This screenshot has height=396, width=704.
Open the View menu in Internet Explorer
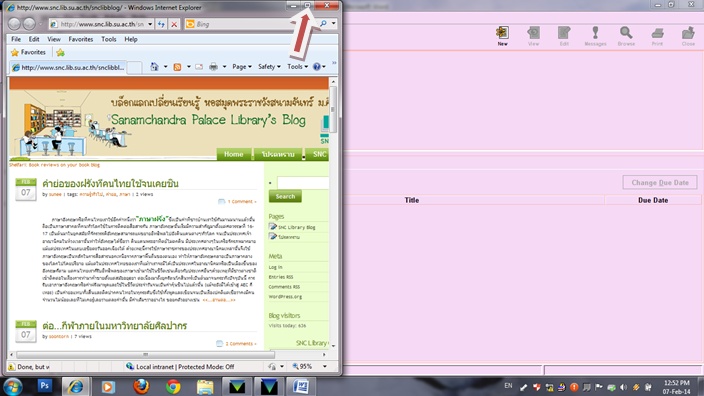[54, 39]
